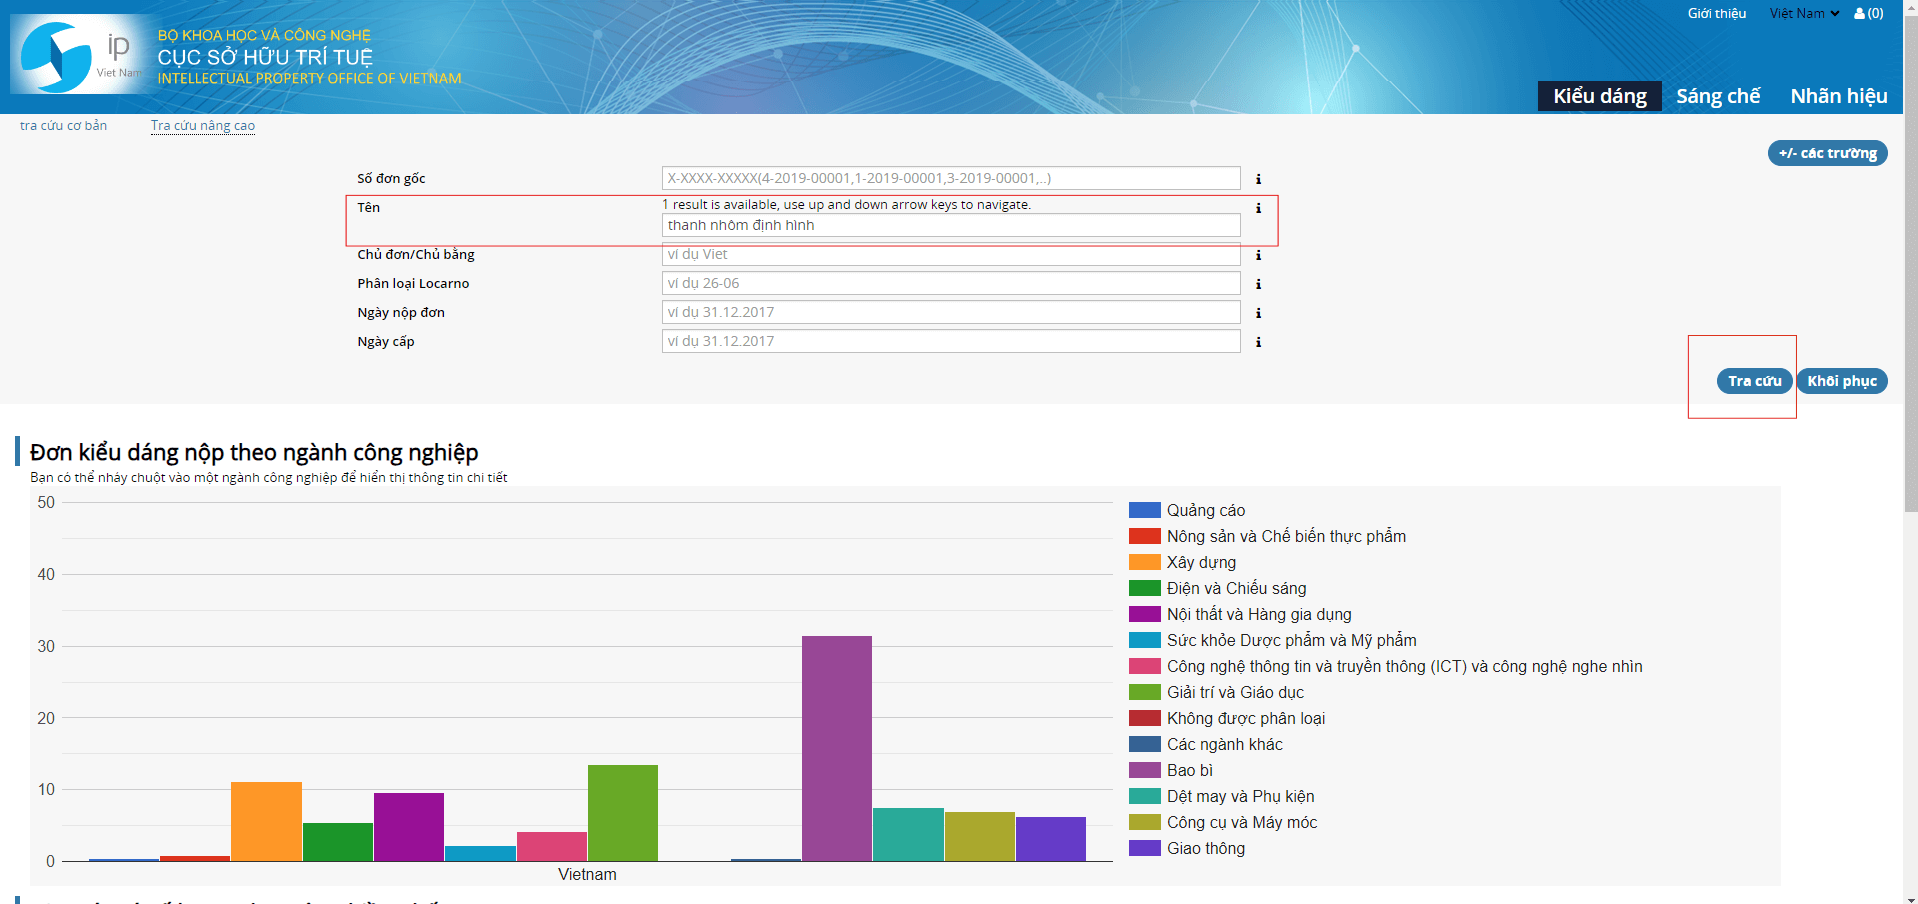1918x904 pixels.
Task: Click info icon beside Chủ đơn/Chủ bằng field
Action: tap(1258, 255)
